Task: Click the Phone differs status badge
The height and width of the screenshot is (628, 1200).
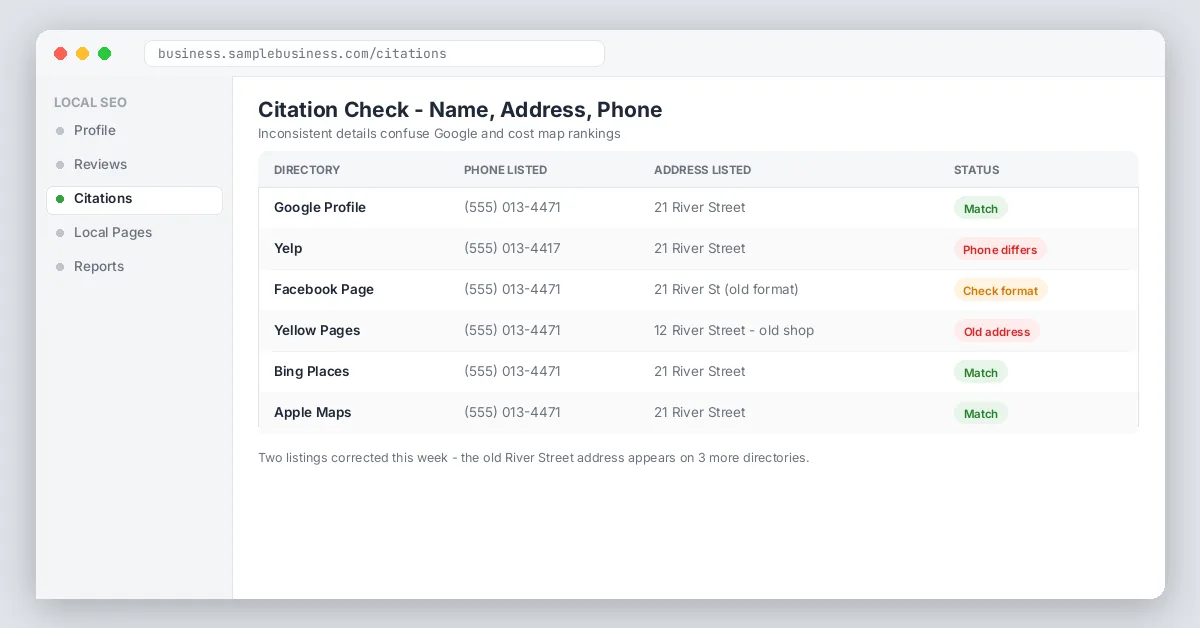Action: click(1000, 250)
